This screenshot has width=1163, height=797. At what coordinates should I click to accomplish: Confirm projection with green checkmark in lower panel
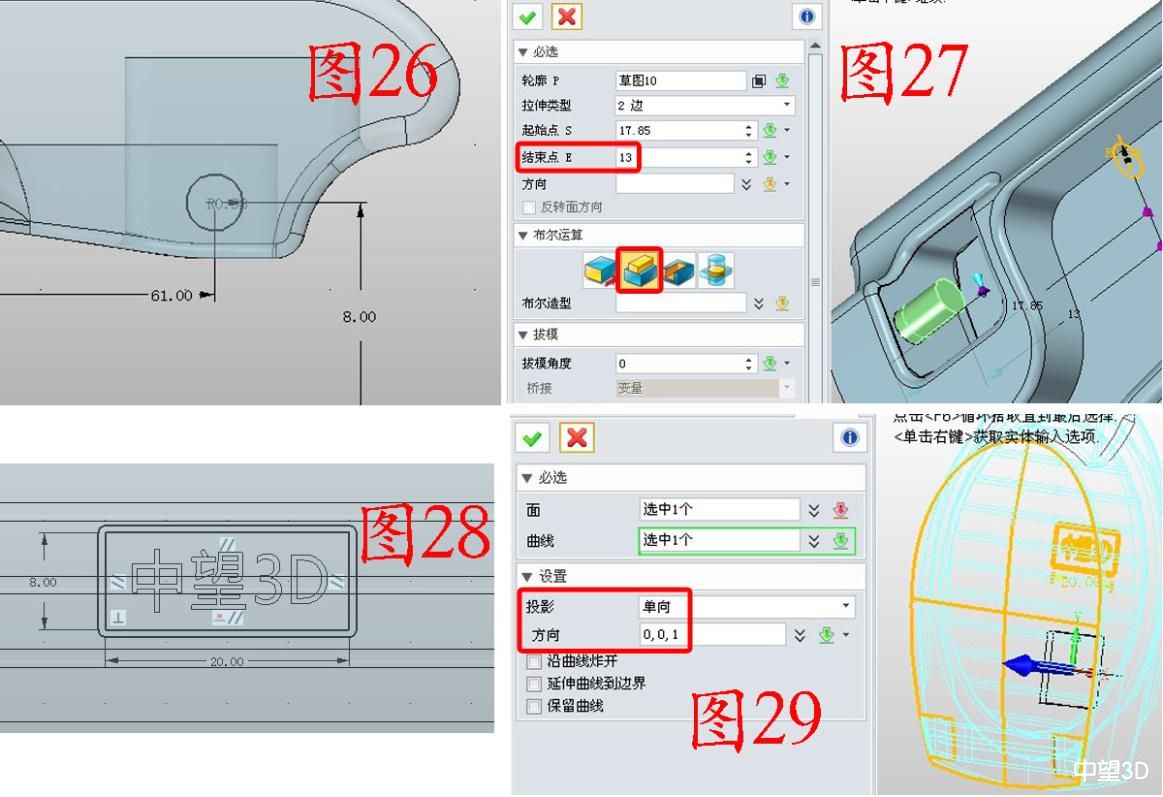(532, 438)
